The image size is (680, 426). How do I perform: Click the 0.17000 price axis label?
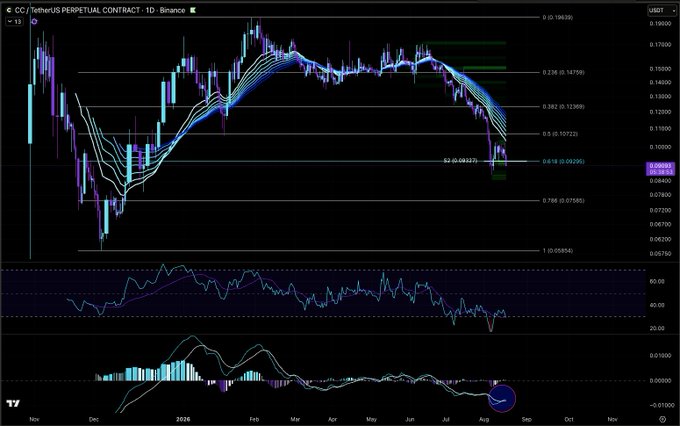point(660,45)
